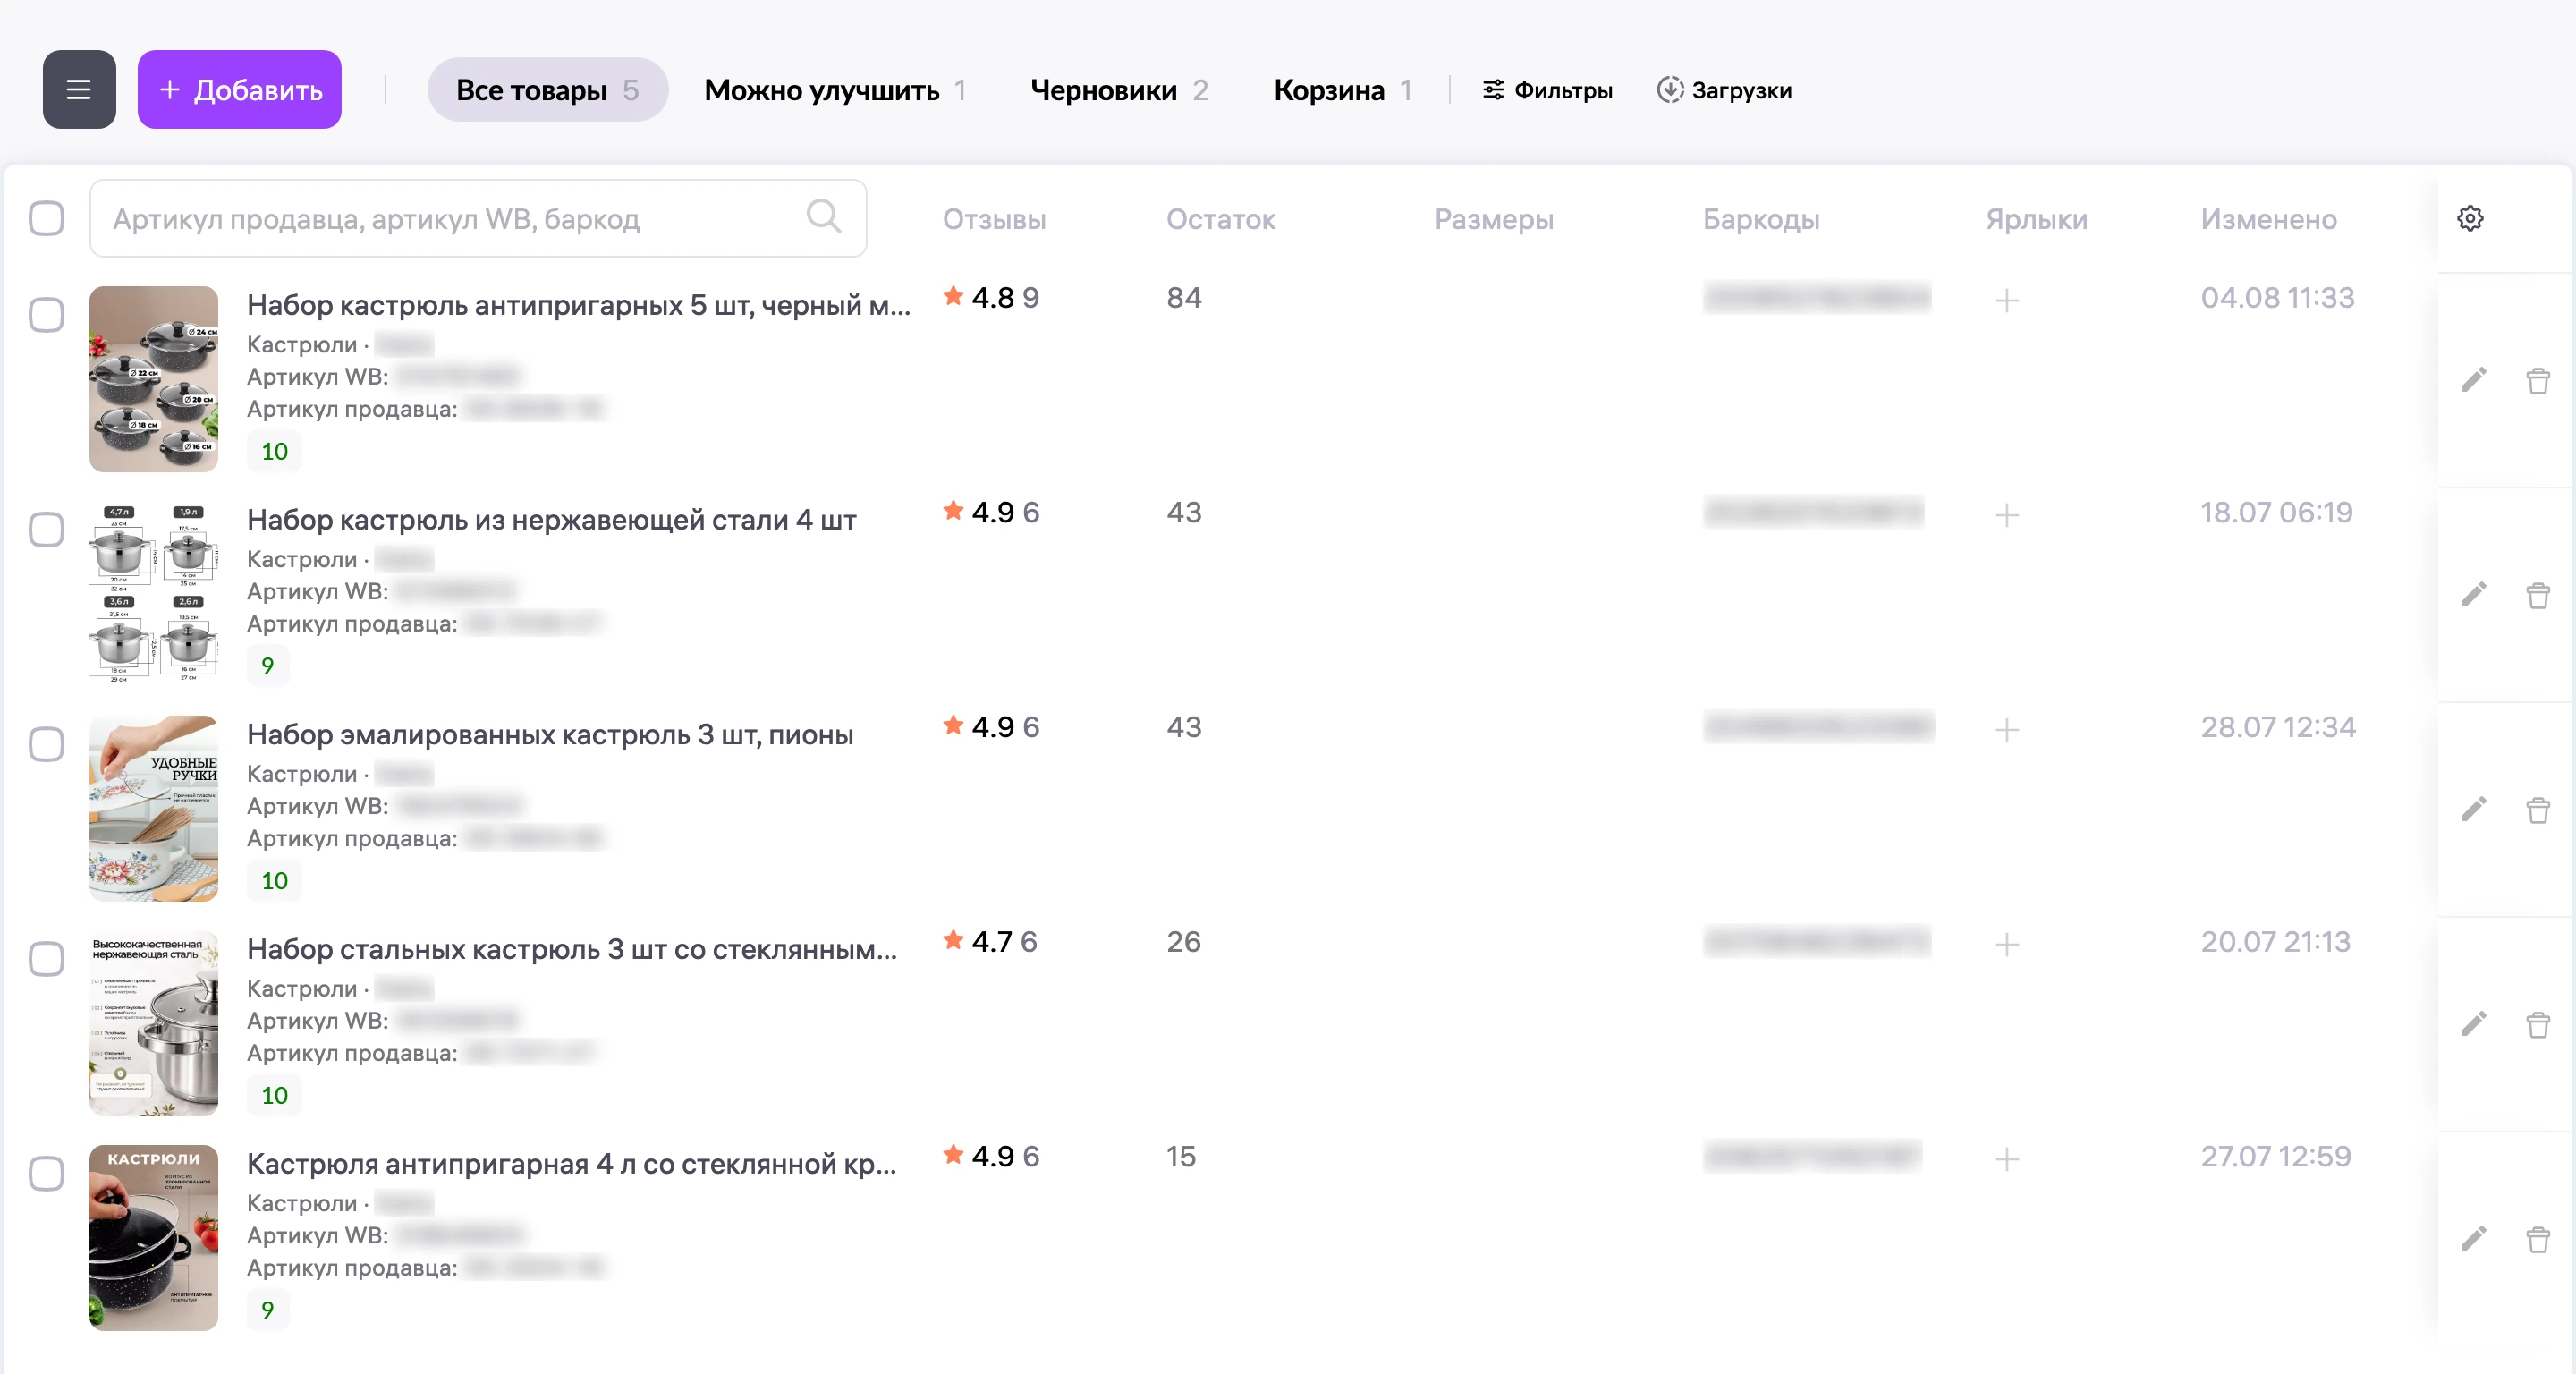Add label to item changed 28.07 12:34

pyautogui.click(x=2007, y=730)
